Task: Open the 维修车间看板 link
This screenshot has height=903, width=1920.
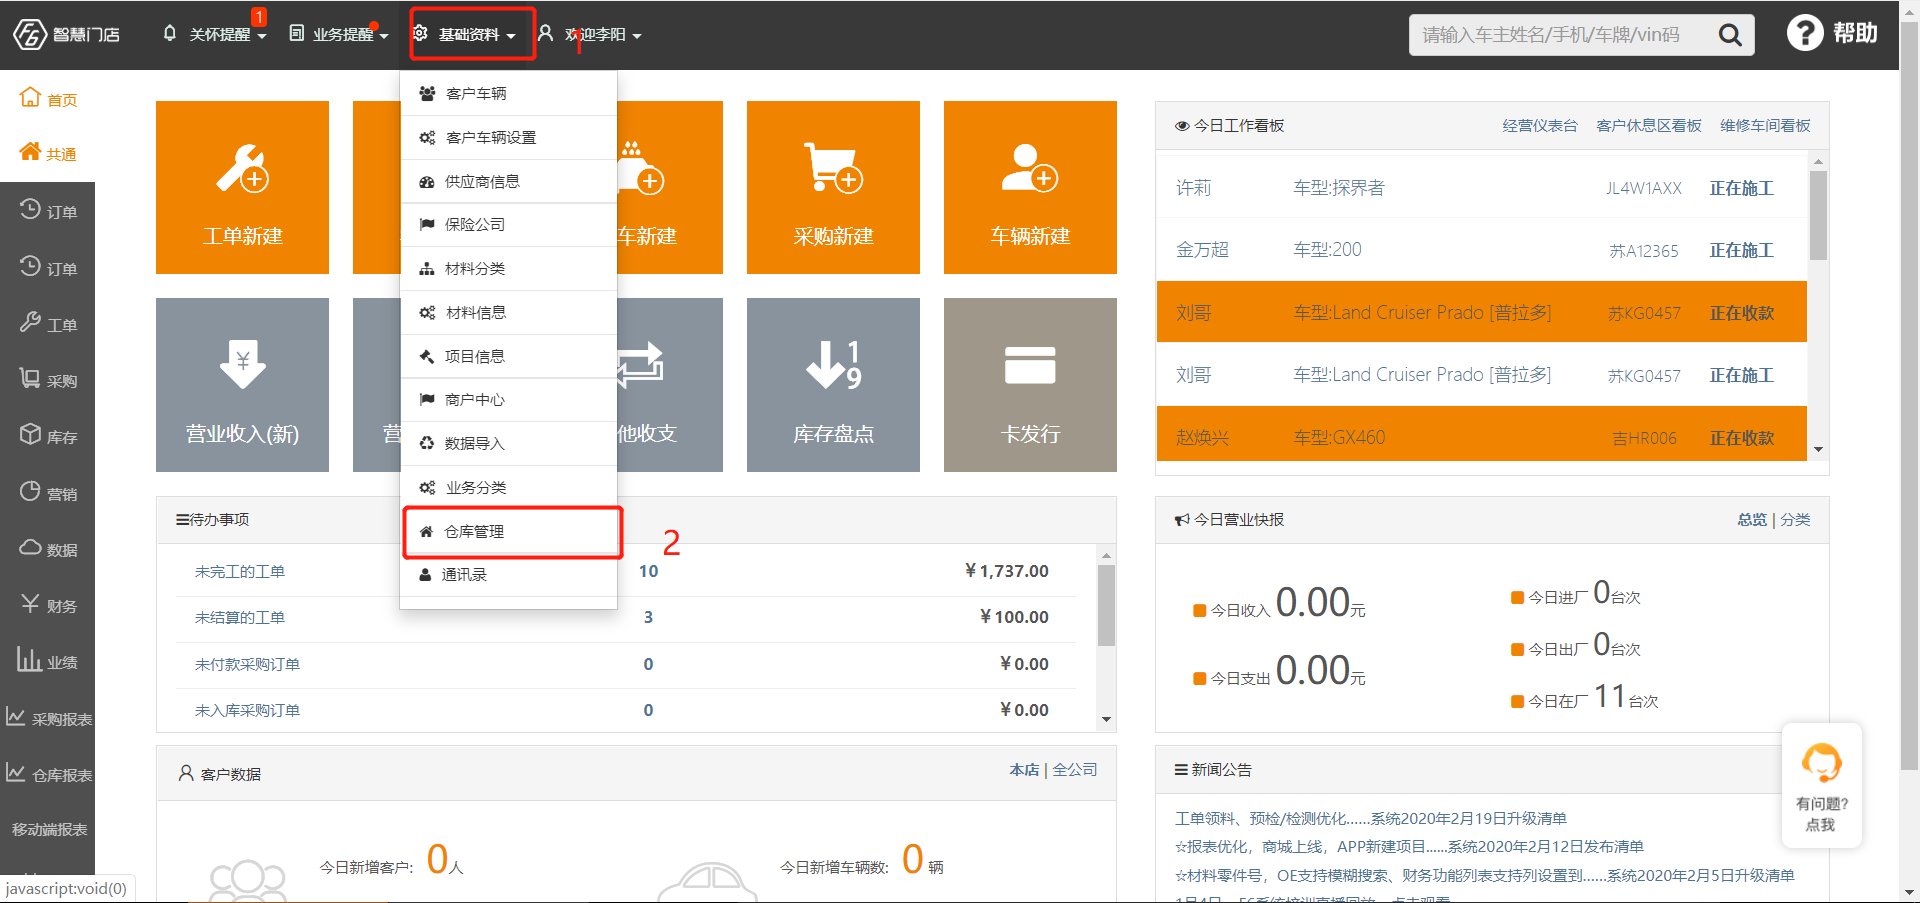Action: [x=1765, y=125]
